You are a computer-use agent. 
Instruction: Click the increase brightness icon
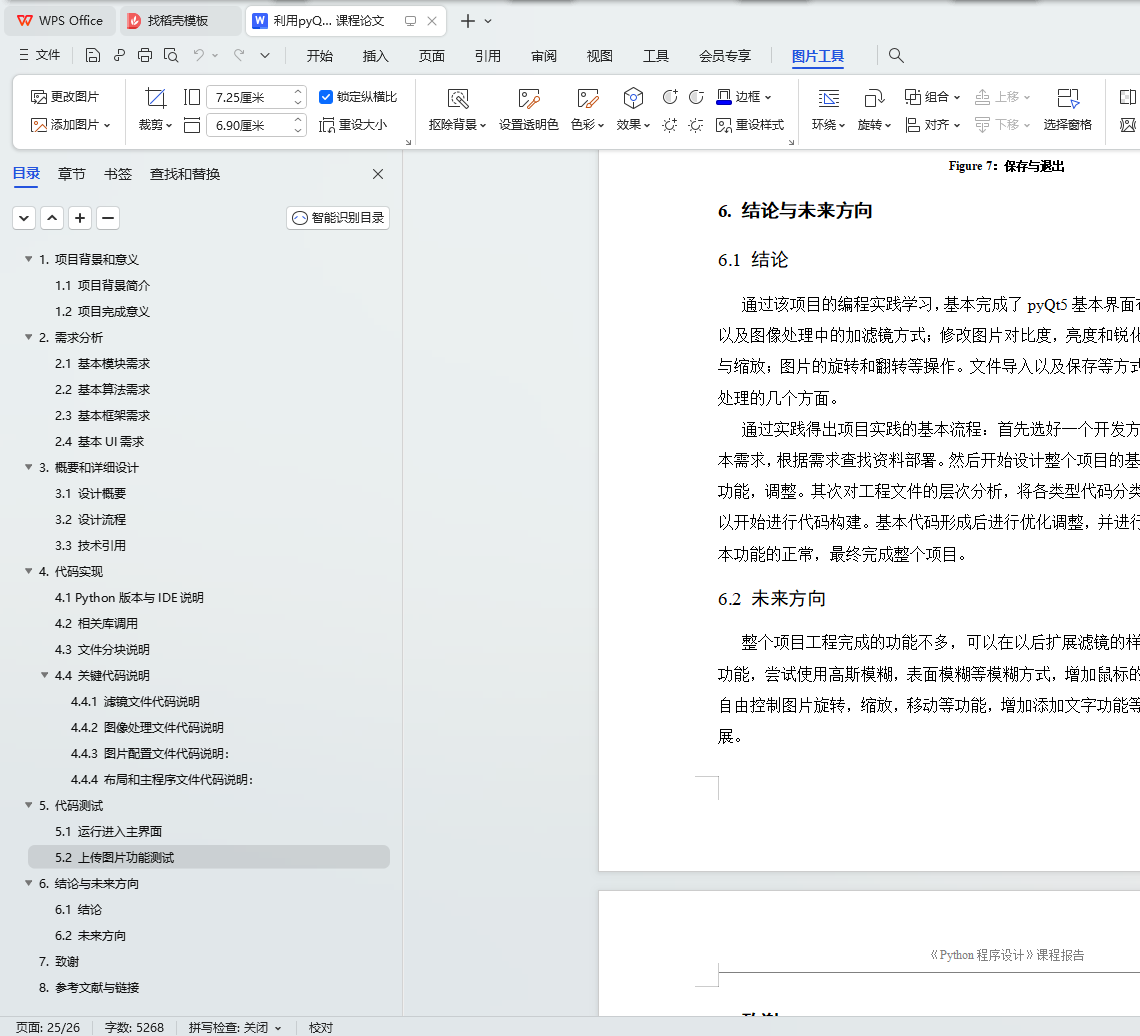coord(670,125)
